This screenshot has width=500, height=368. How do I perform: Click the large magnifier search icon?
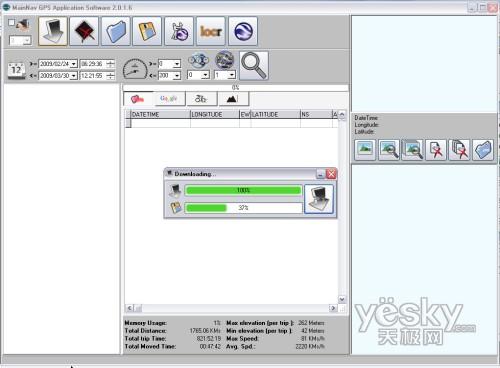[x=254, y=66]
